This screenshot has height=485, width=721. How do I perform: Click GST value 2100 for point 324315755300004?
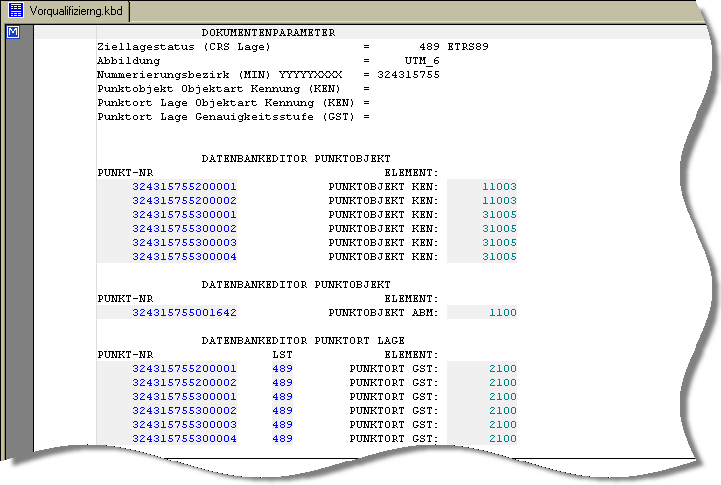point(502,439)
